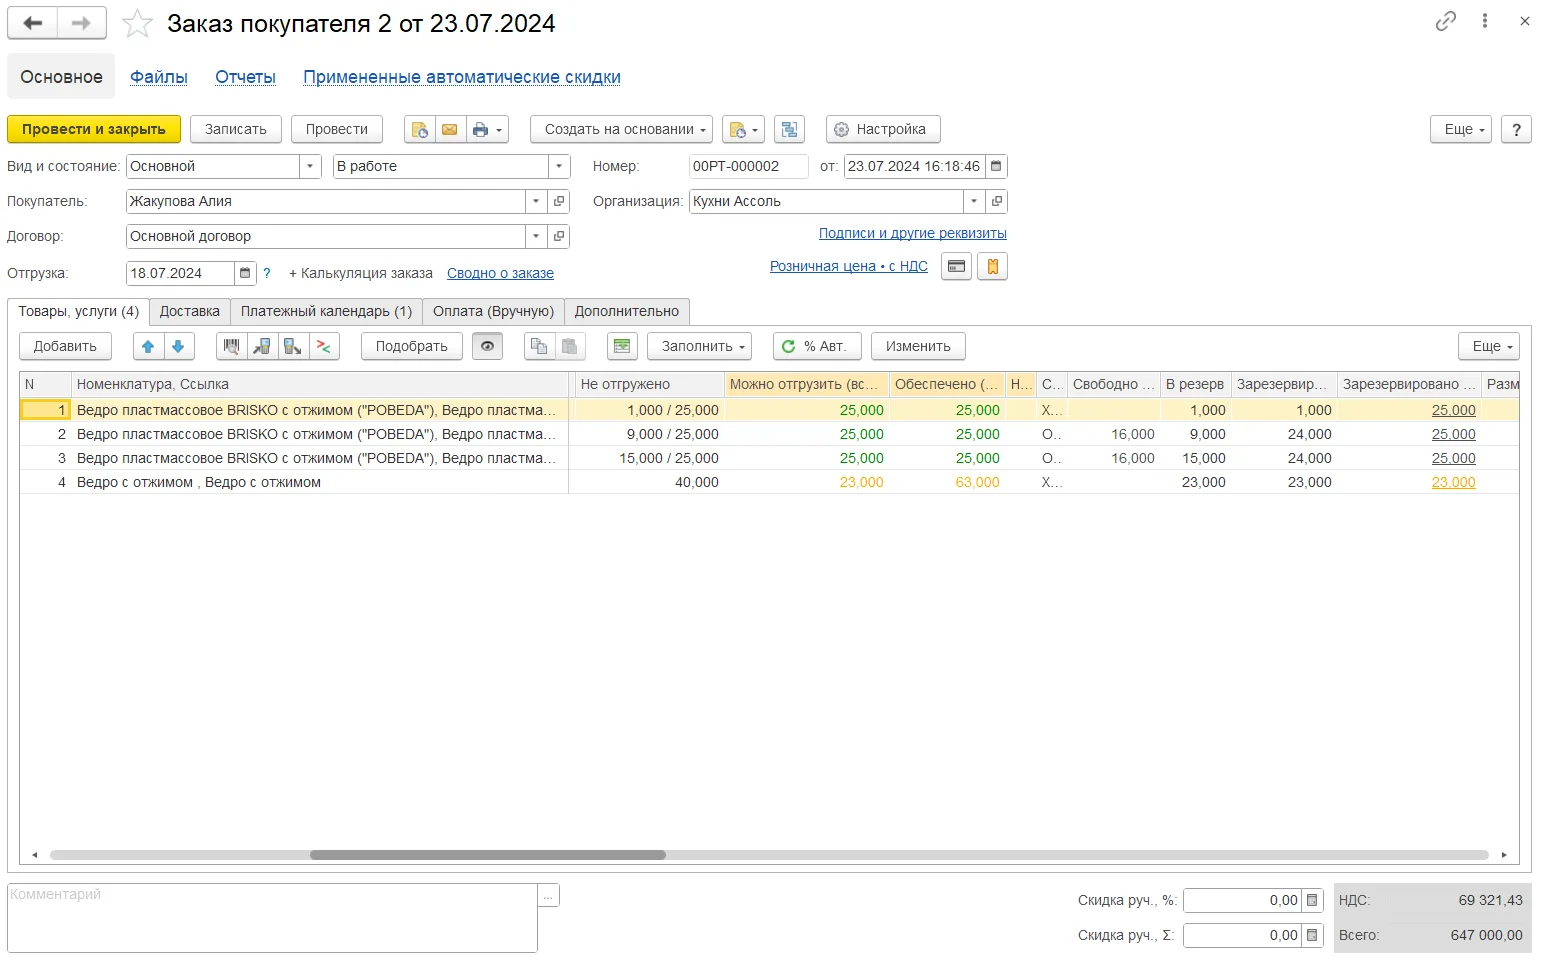Open calendar picker for document date

point(996,166)
